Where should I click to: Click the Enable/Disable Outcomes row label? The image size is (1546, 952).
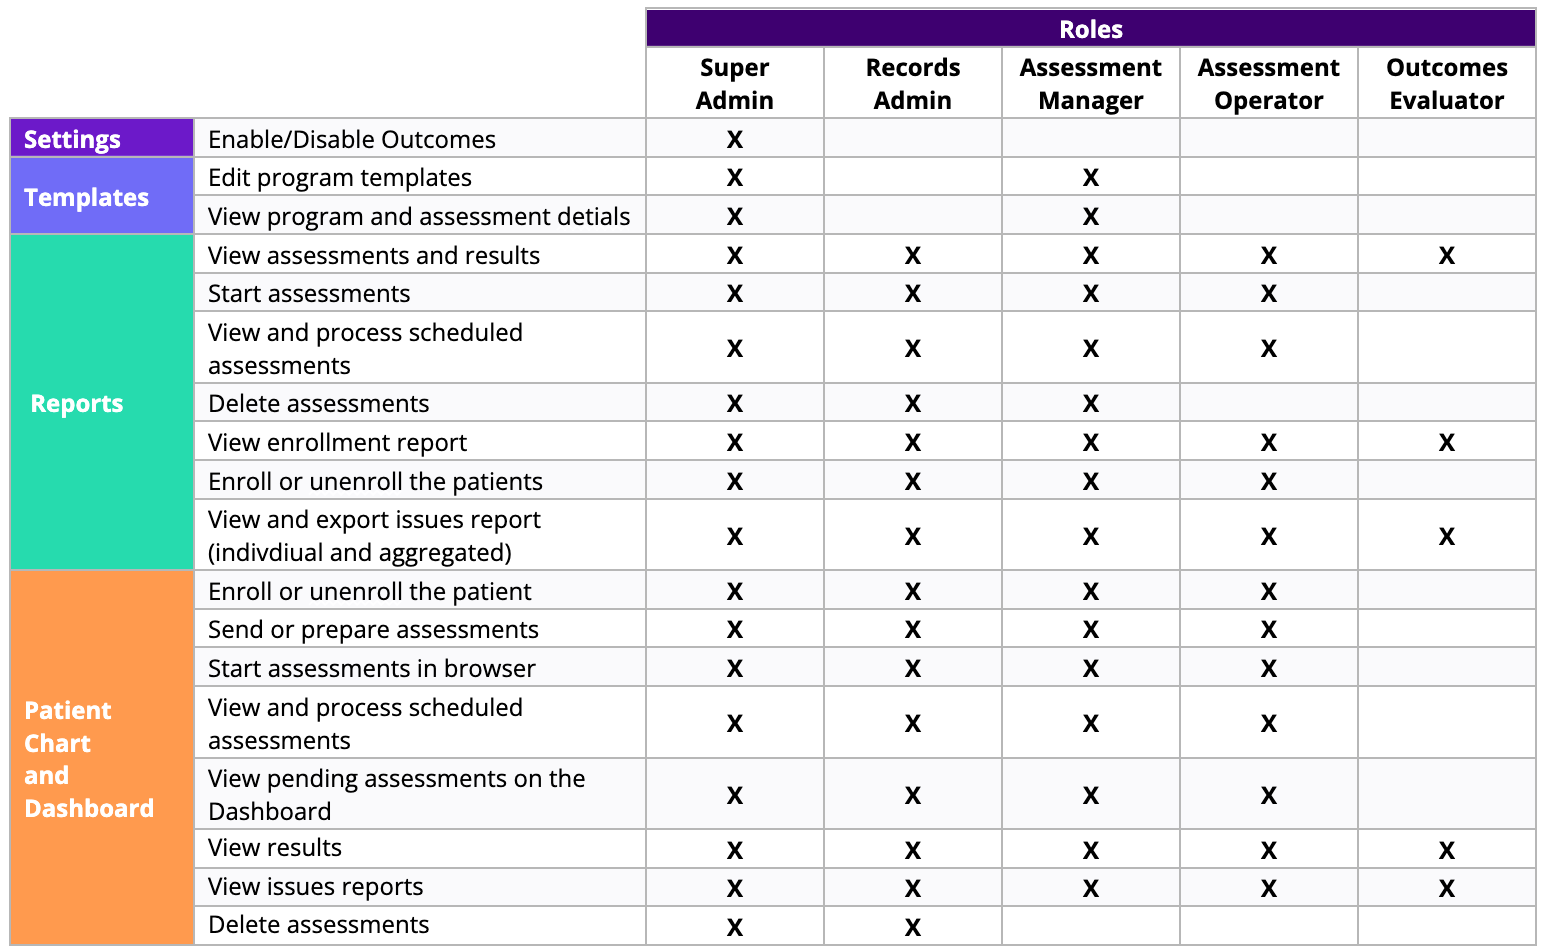coord(352,139)
